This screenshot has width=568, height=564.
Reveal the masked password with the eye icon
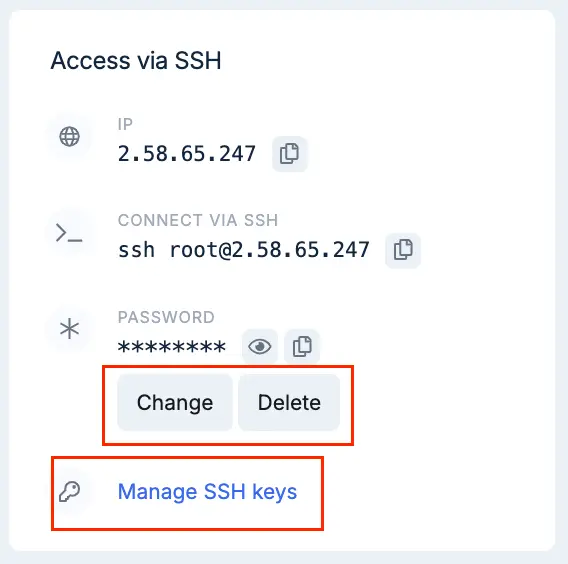[260, 347]
